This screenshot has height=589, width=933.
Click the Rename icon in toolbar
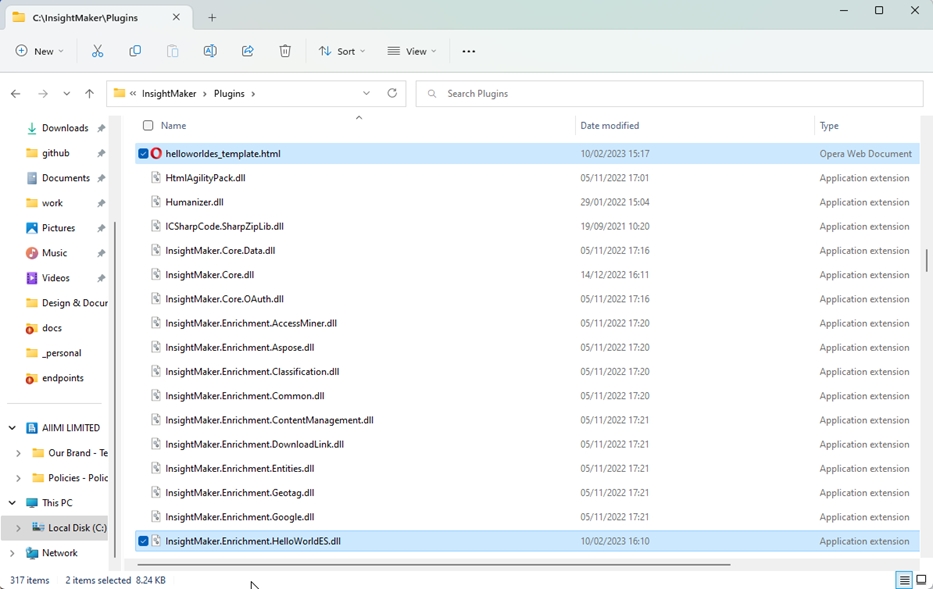coord(210,51)
